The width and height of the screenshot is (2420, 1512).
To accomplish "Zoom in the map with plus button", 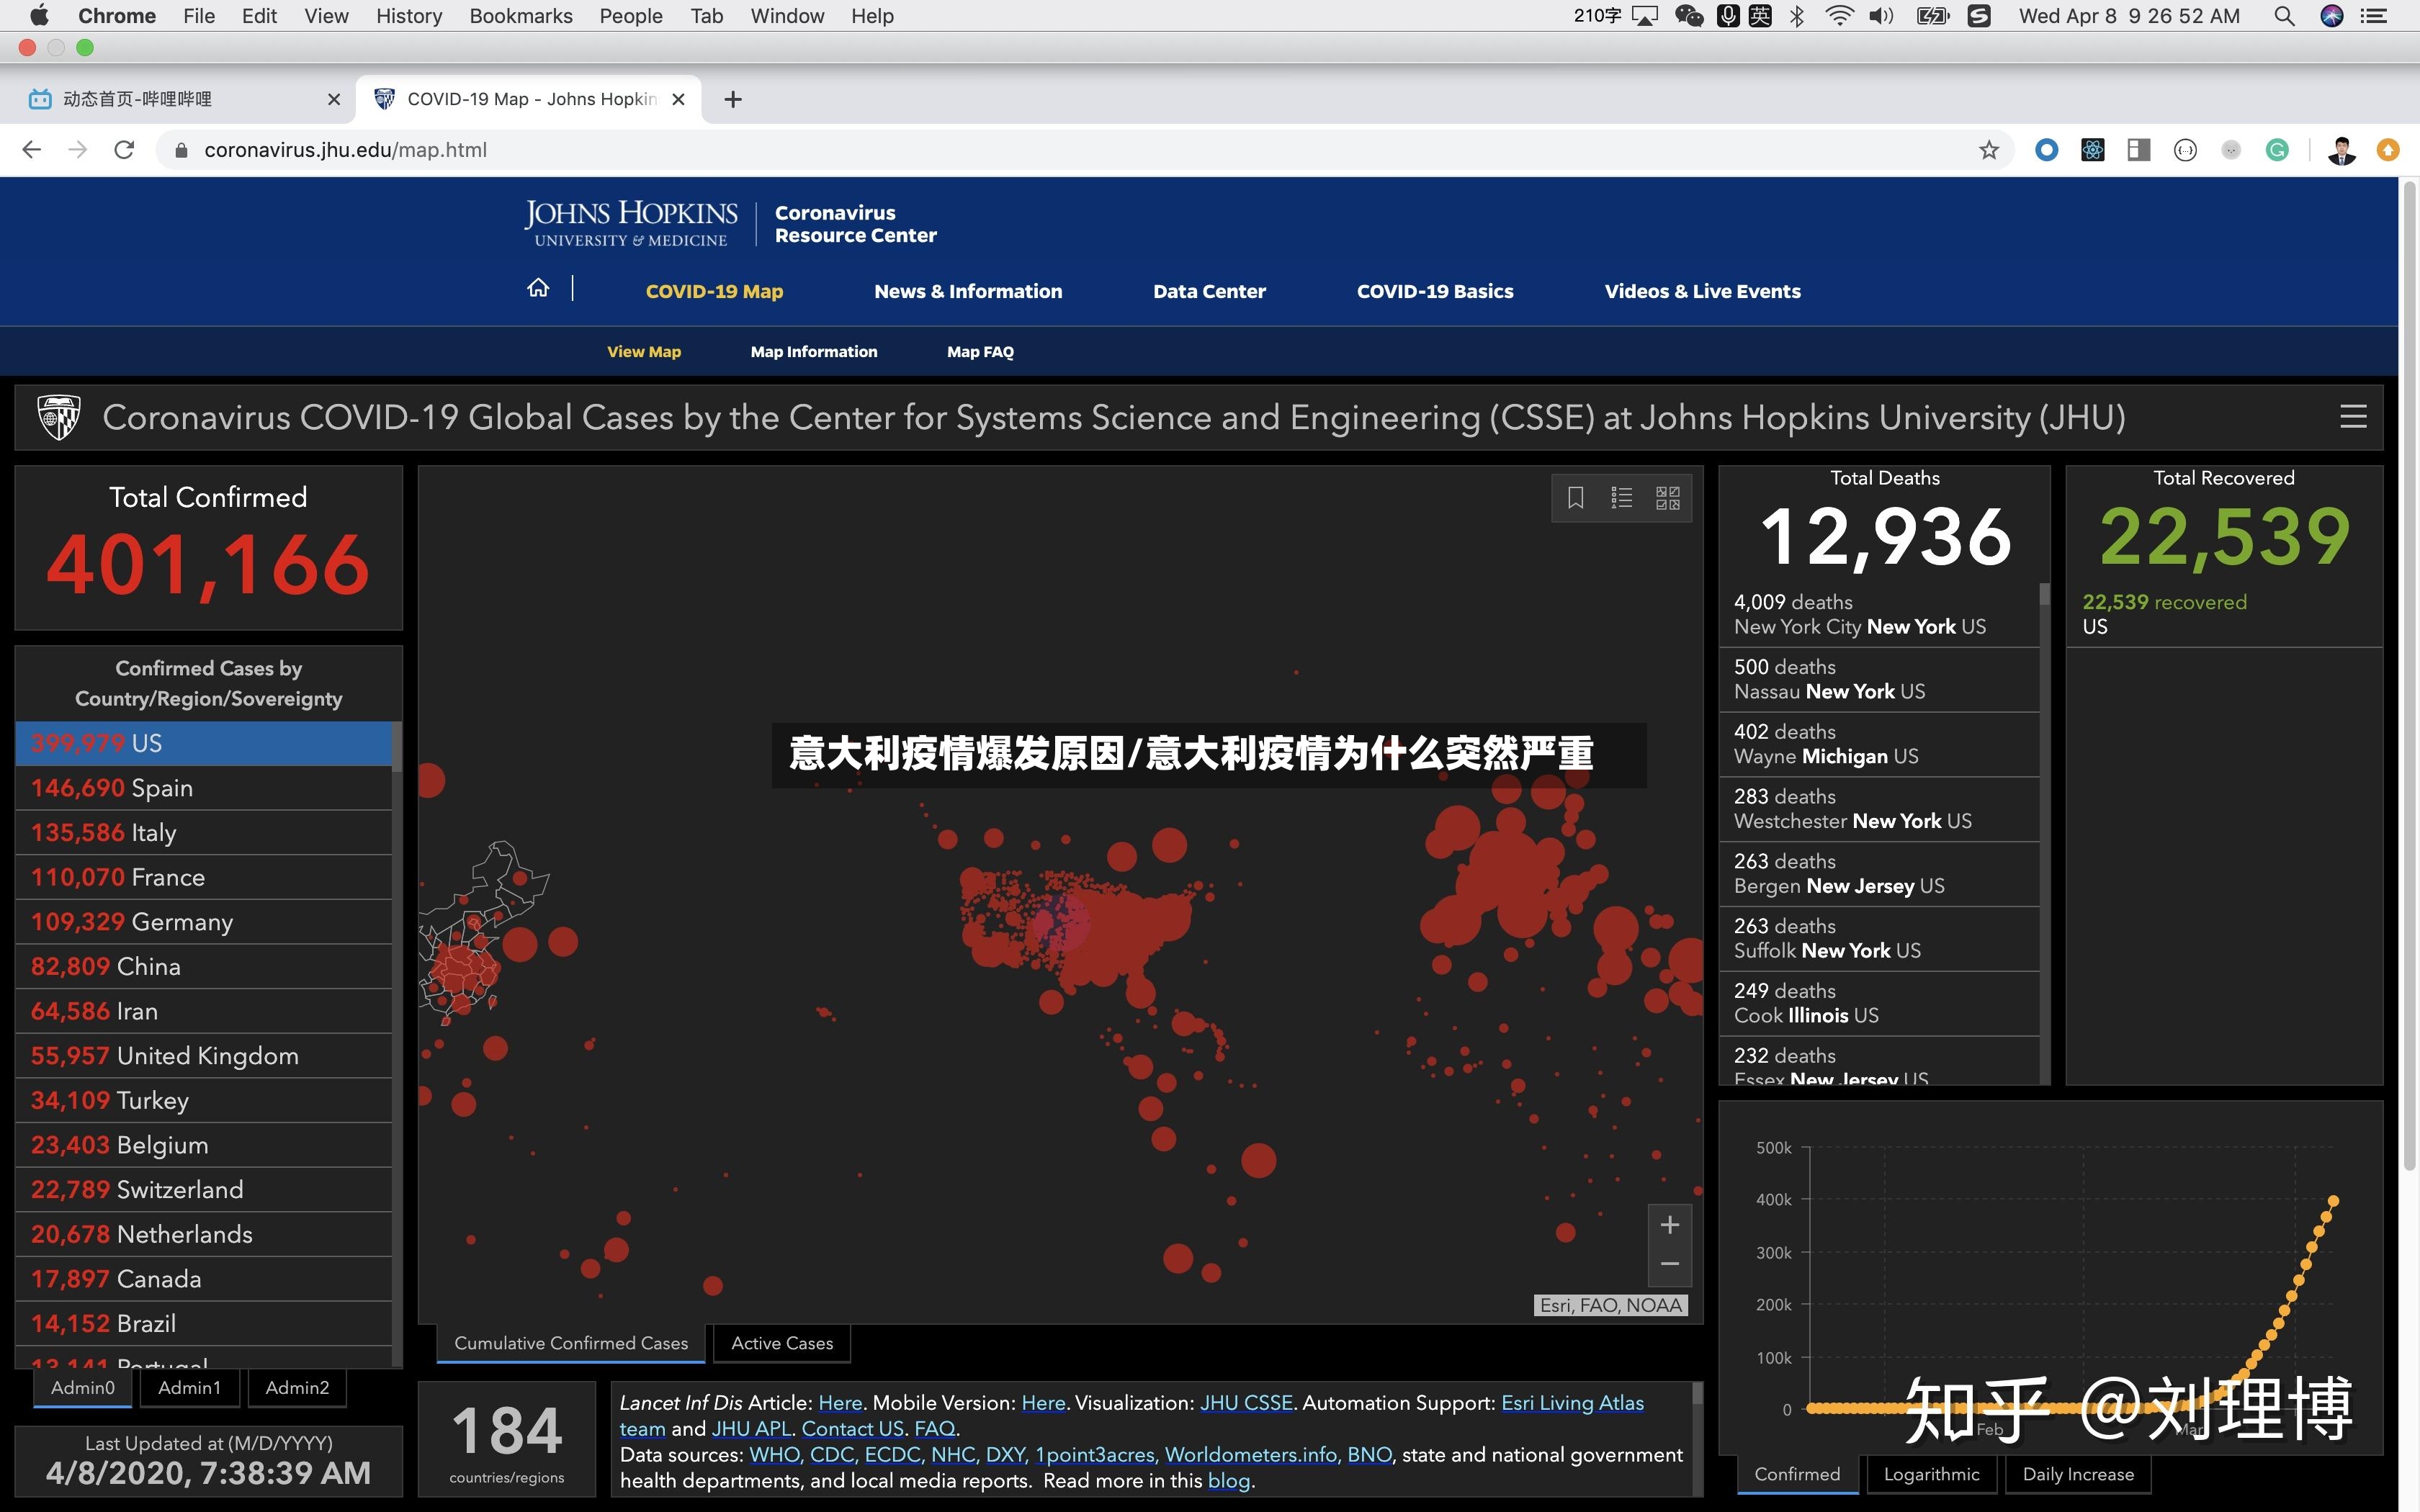I will pos(1670,1225).
